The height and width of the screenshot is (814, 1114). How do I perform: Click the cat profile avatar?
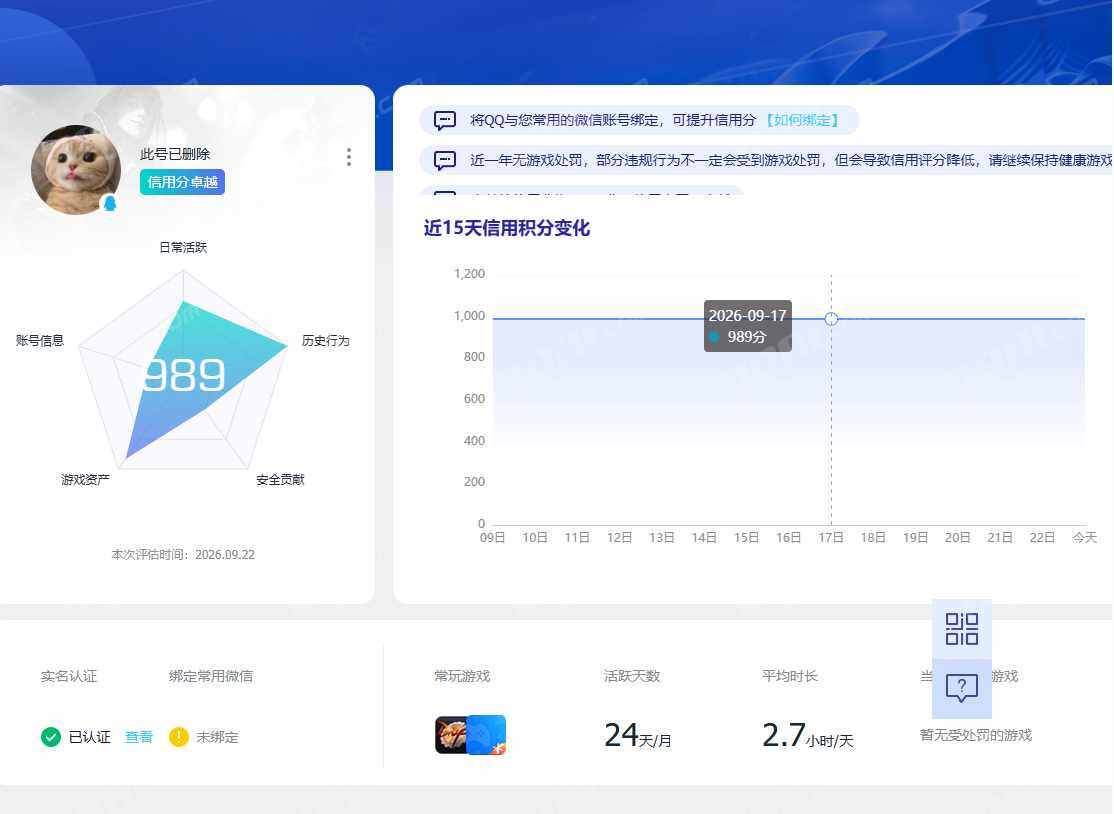(x=76, y=170)
